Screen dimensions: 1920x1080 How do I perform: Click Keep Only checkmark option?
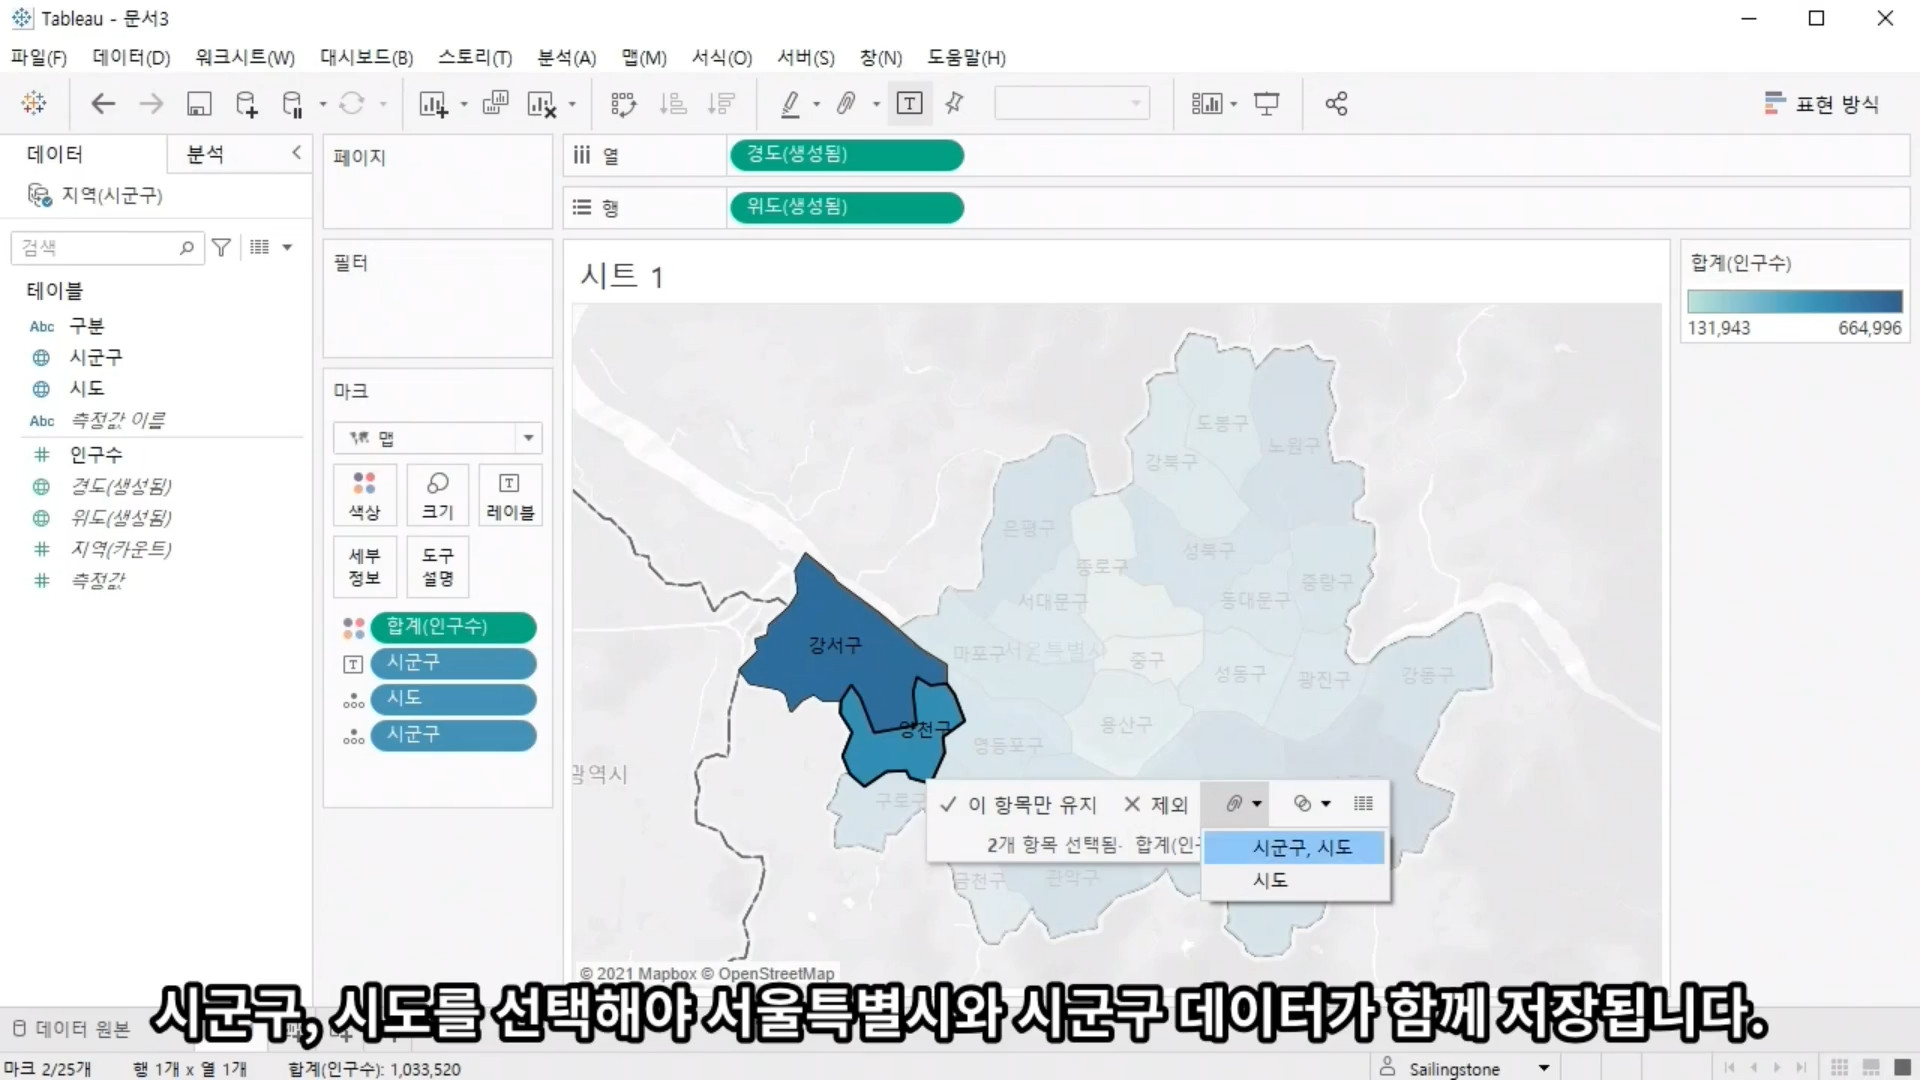1020,805
